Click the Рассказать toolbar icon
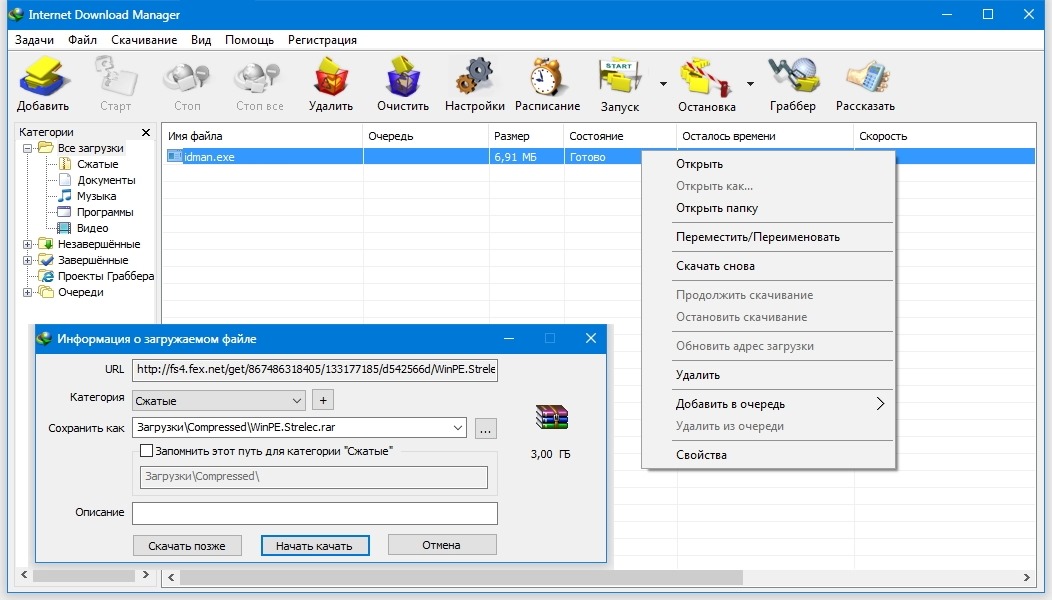This screenshot has width=1052, height=600. point(865,78)
